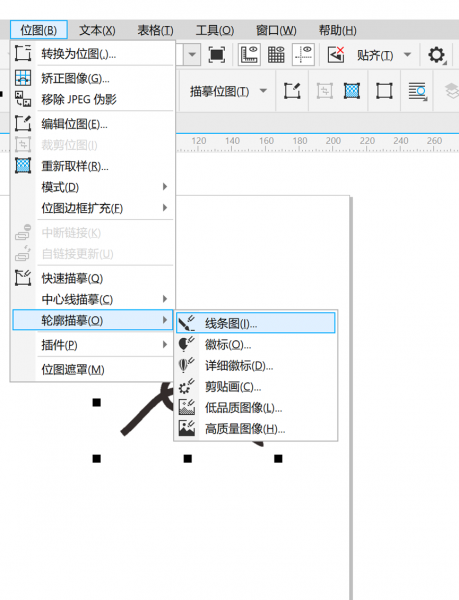Click the 高质量图像 picture icon
Image resolution: width=459 pixels, height=600 pixels.
coord(186,428)
